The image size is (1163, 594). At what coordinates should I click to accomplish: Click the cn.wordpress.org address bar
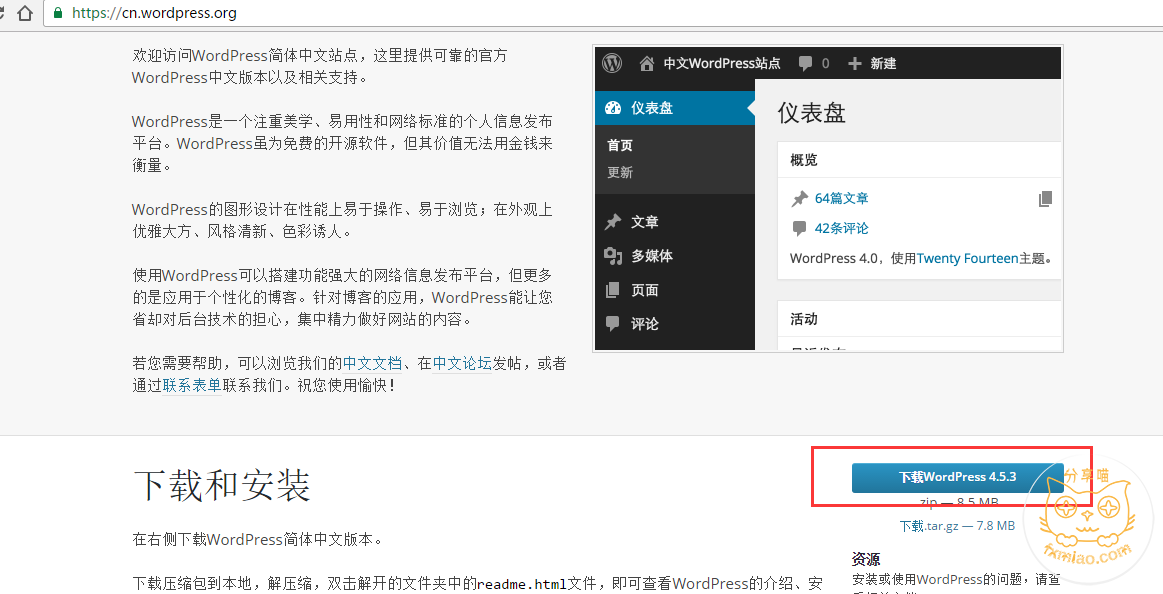tap(604, 13)
